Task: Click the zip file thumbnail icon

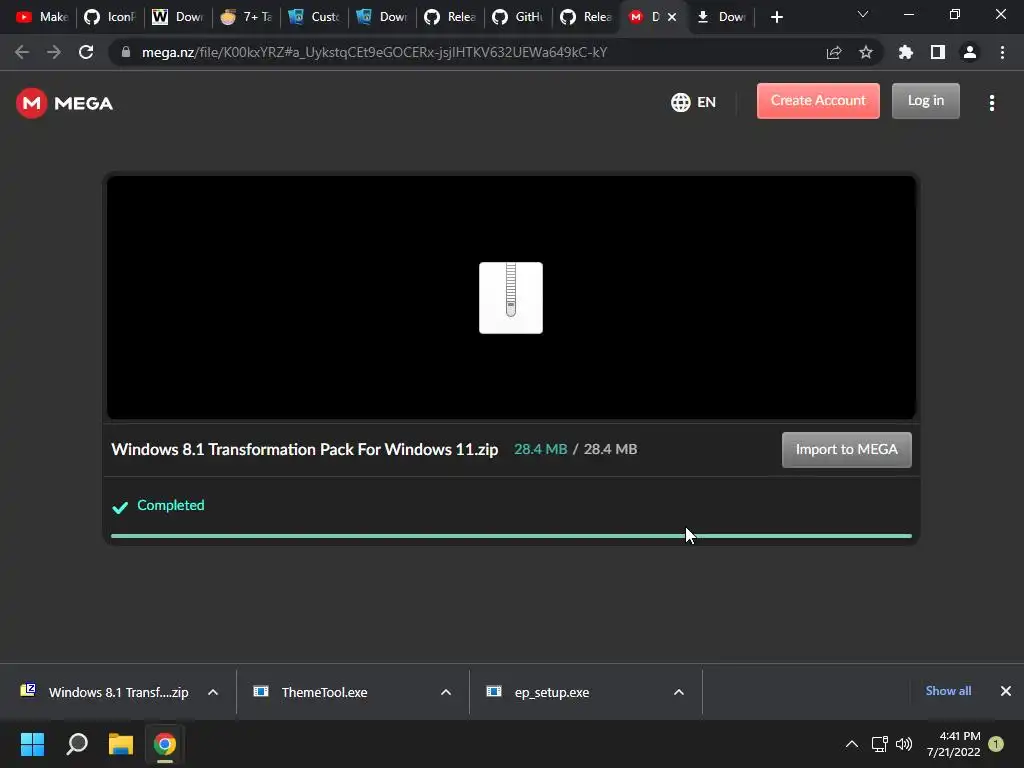Action: (511, 298)
